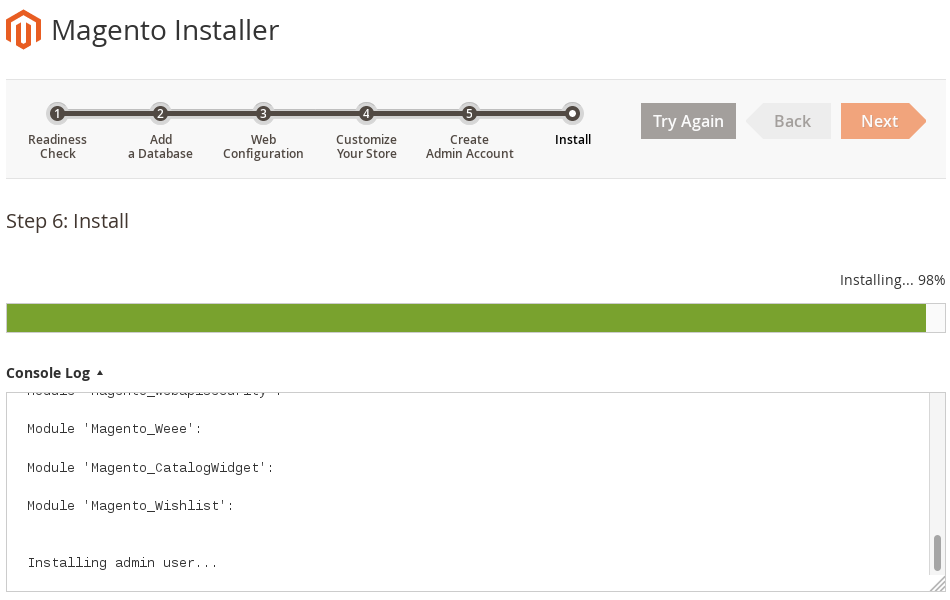
Task: Click the Customize Your Store step label
Action: (367, 147)
